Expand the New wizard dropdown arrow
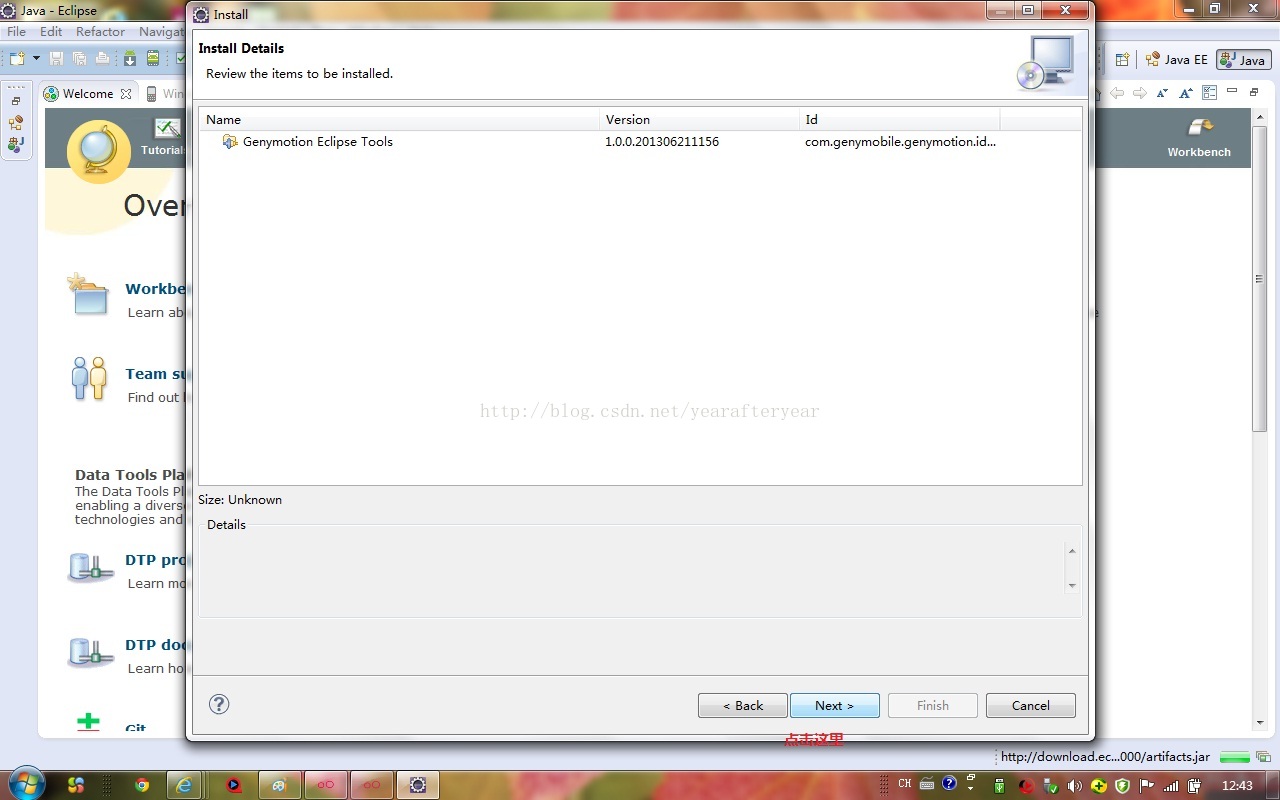1280x800 pixels. (x=36, y=59)
